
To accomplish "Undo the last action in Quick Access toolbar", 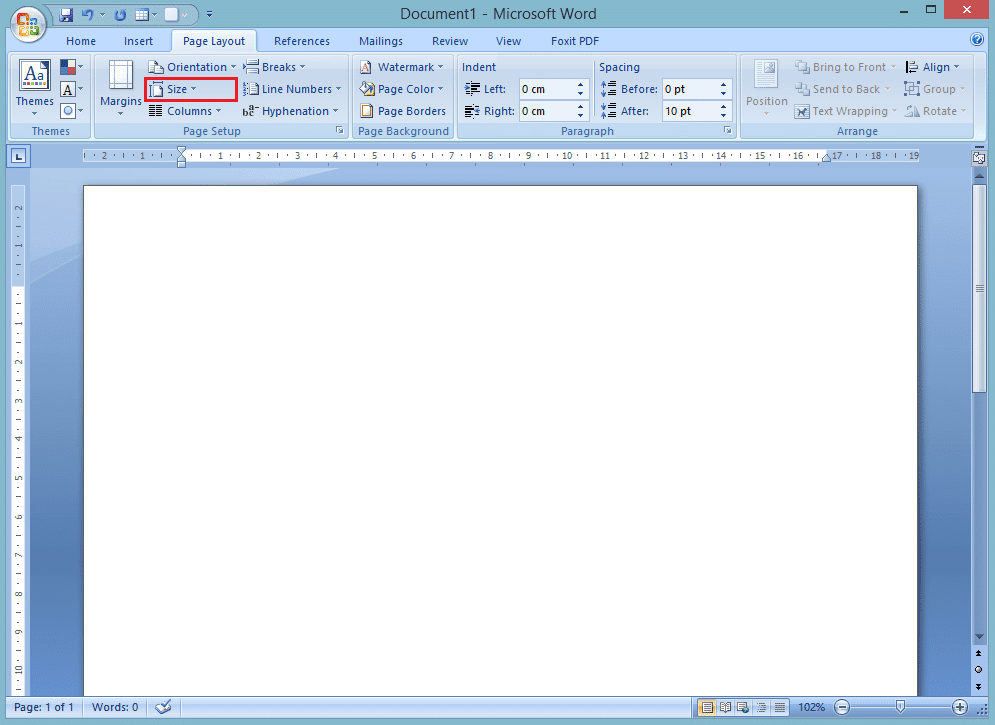I will click(88, 15).
